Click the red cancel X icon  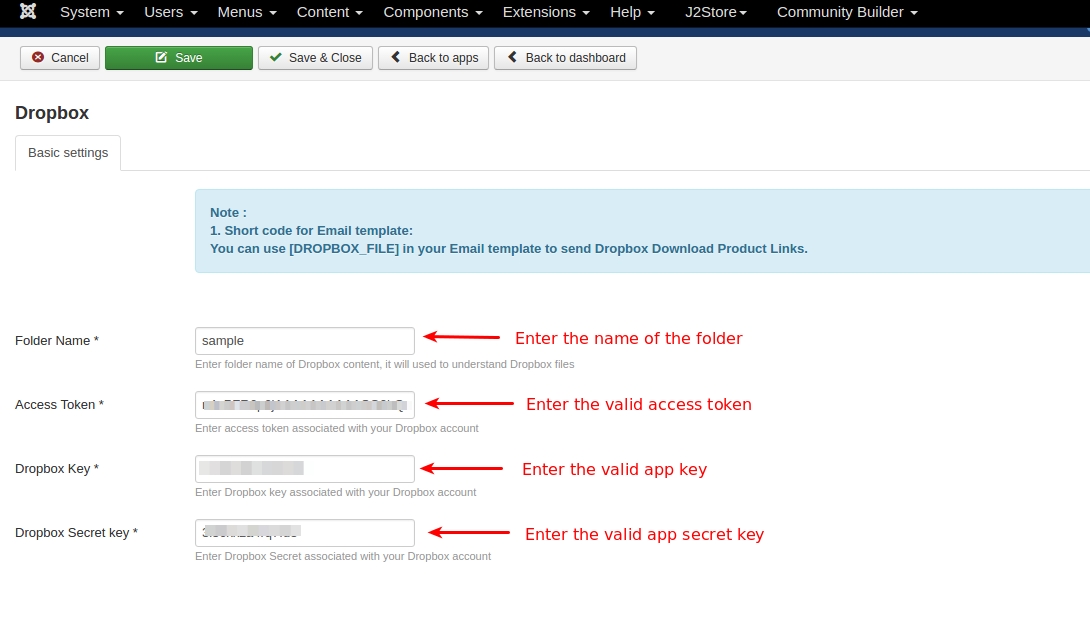coord(38,57)
